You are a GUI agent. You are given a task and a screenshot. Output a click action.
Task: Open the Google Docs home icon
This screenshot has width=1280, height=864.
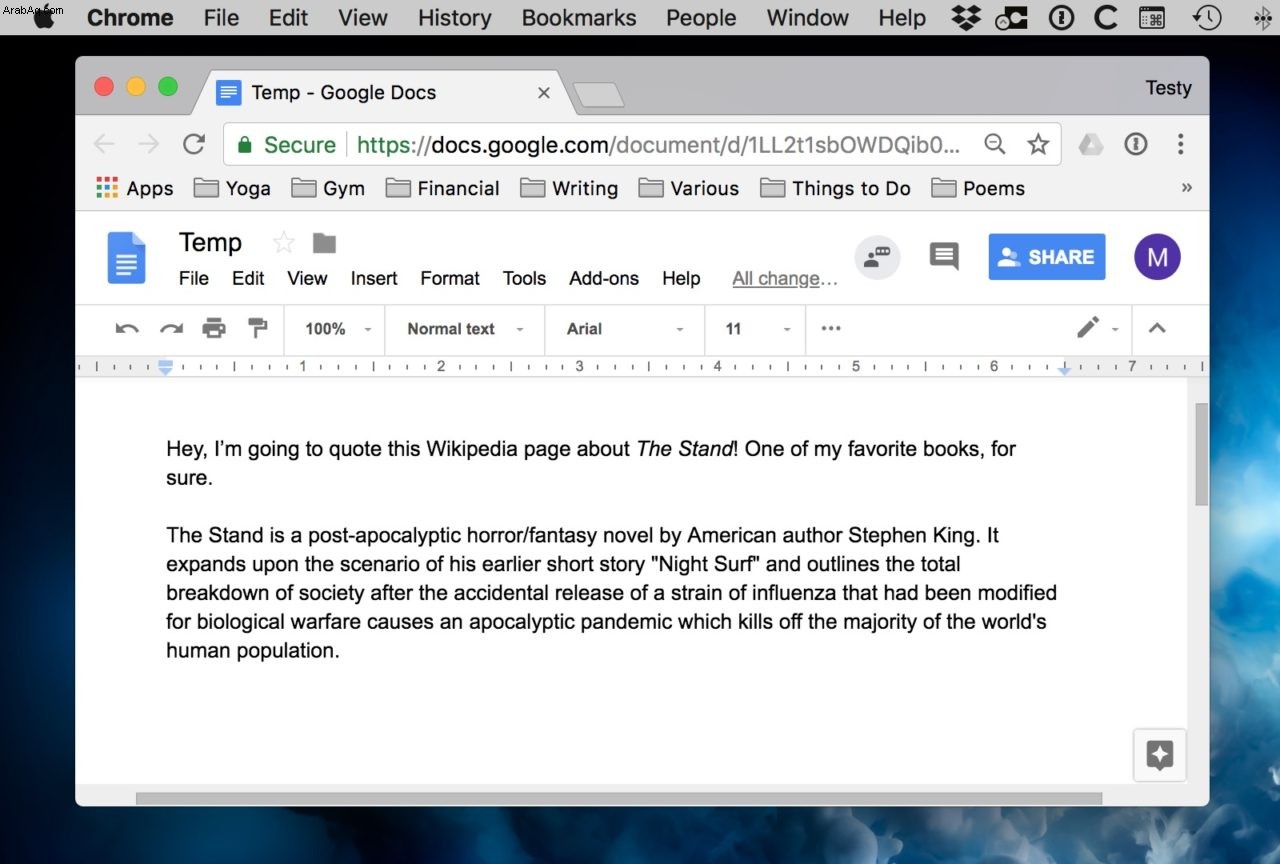(x=127, y=257)
